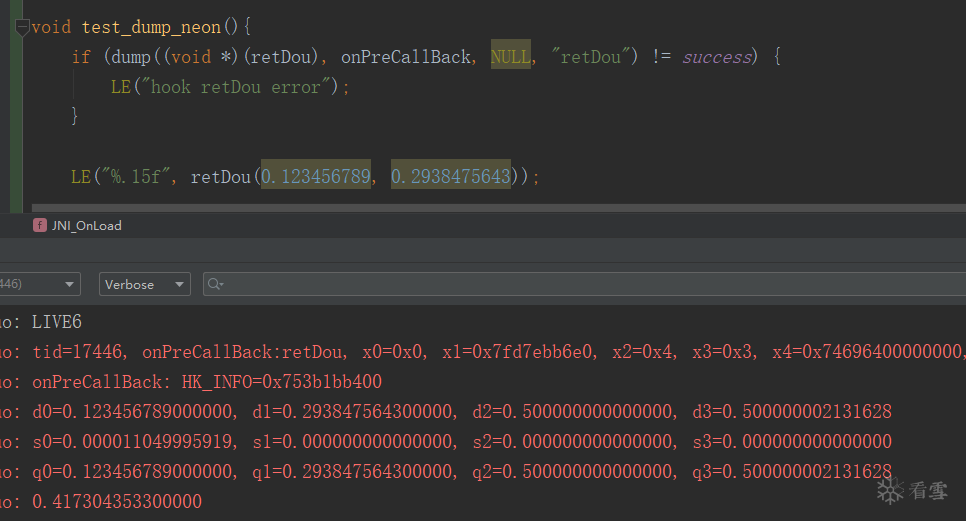
Task: Click the onPreCallBack argument in dump call
Action: click(x=405, y=57)
